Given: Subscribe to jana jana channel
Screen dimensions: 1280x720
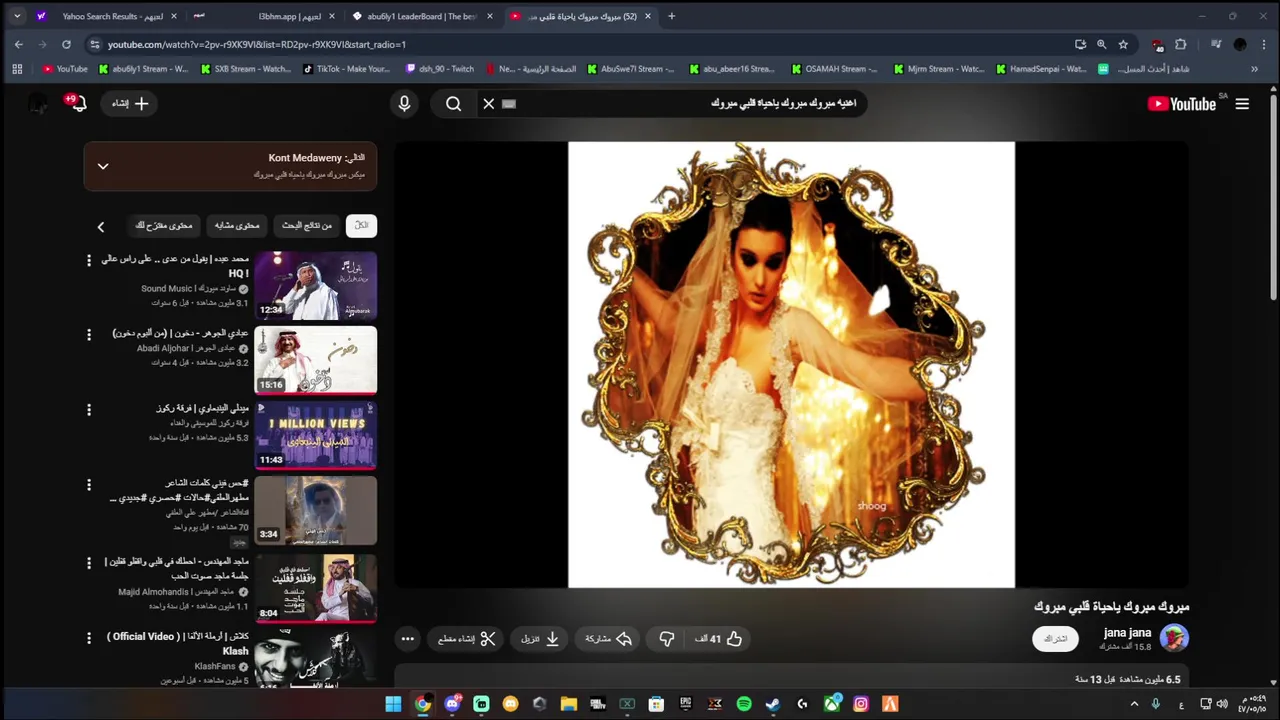Looking at the screenshot, I should click(x=1055, y=639).
